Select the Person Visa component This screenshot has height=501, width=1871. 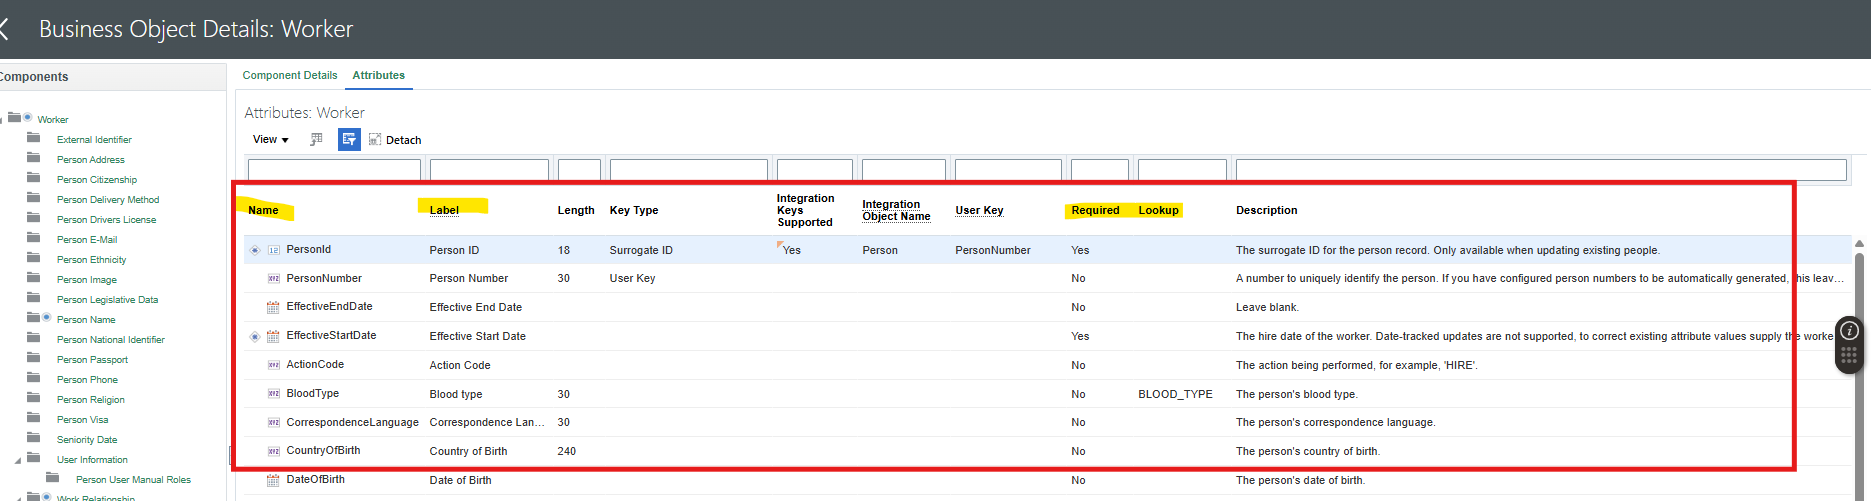pos(82,420)
